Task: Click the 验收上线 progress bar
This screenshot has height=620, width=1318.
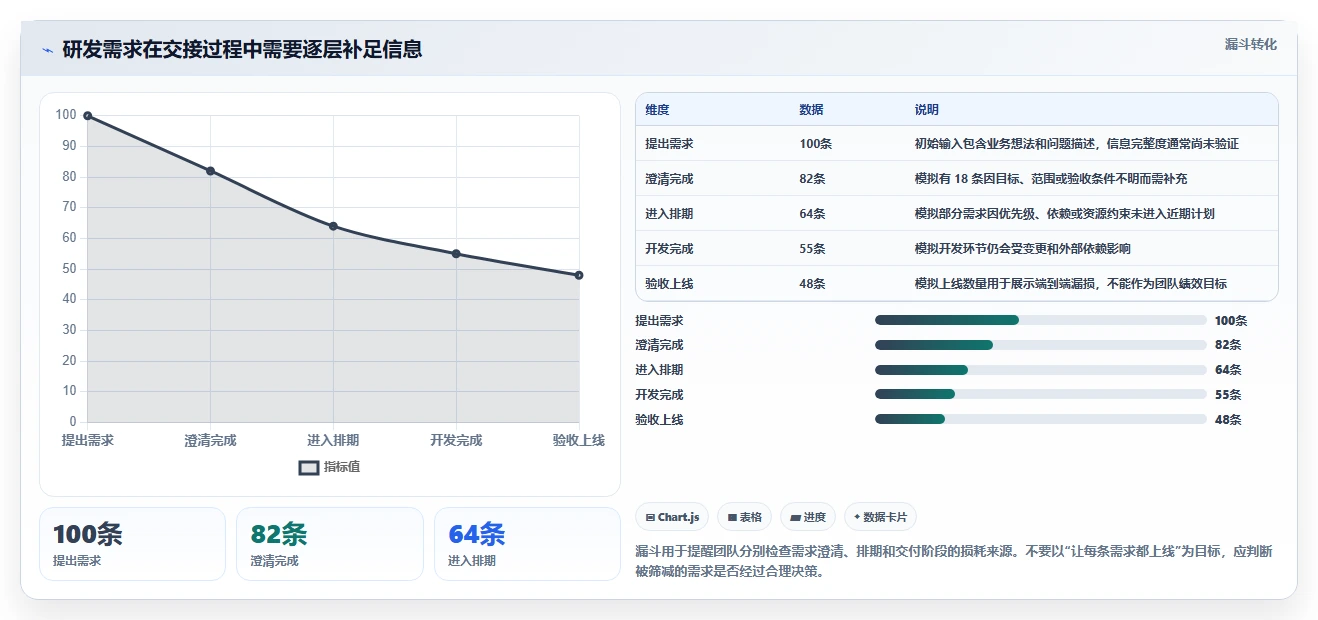Action: (x=1040, y=419)
